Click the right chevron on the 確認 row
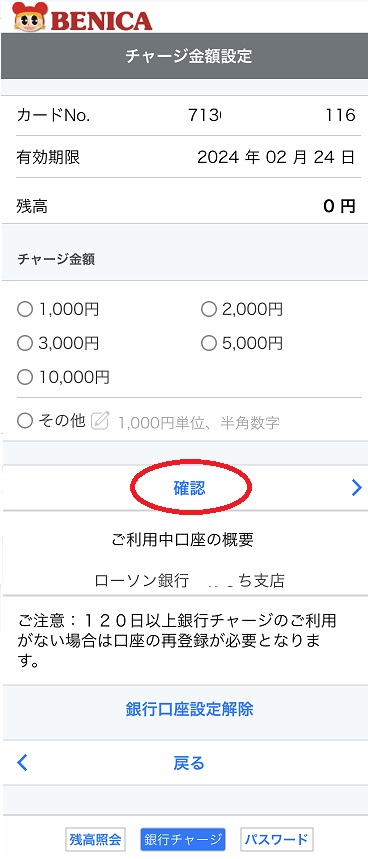Viewport: 368px width, 859px height. point(356,487)
